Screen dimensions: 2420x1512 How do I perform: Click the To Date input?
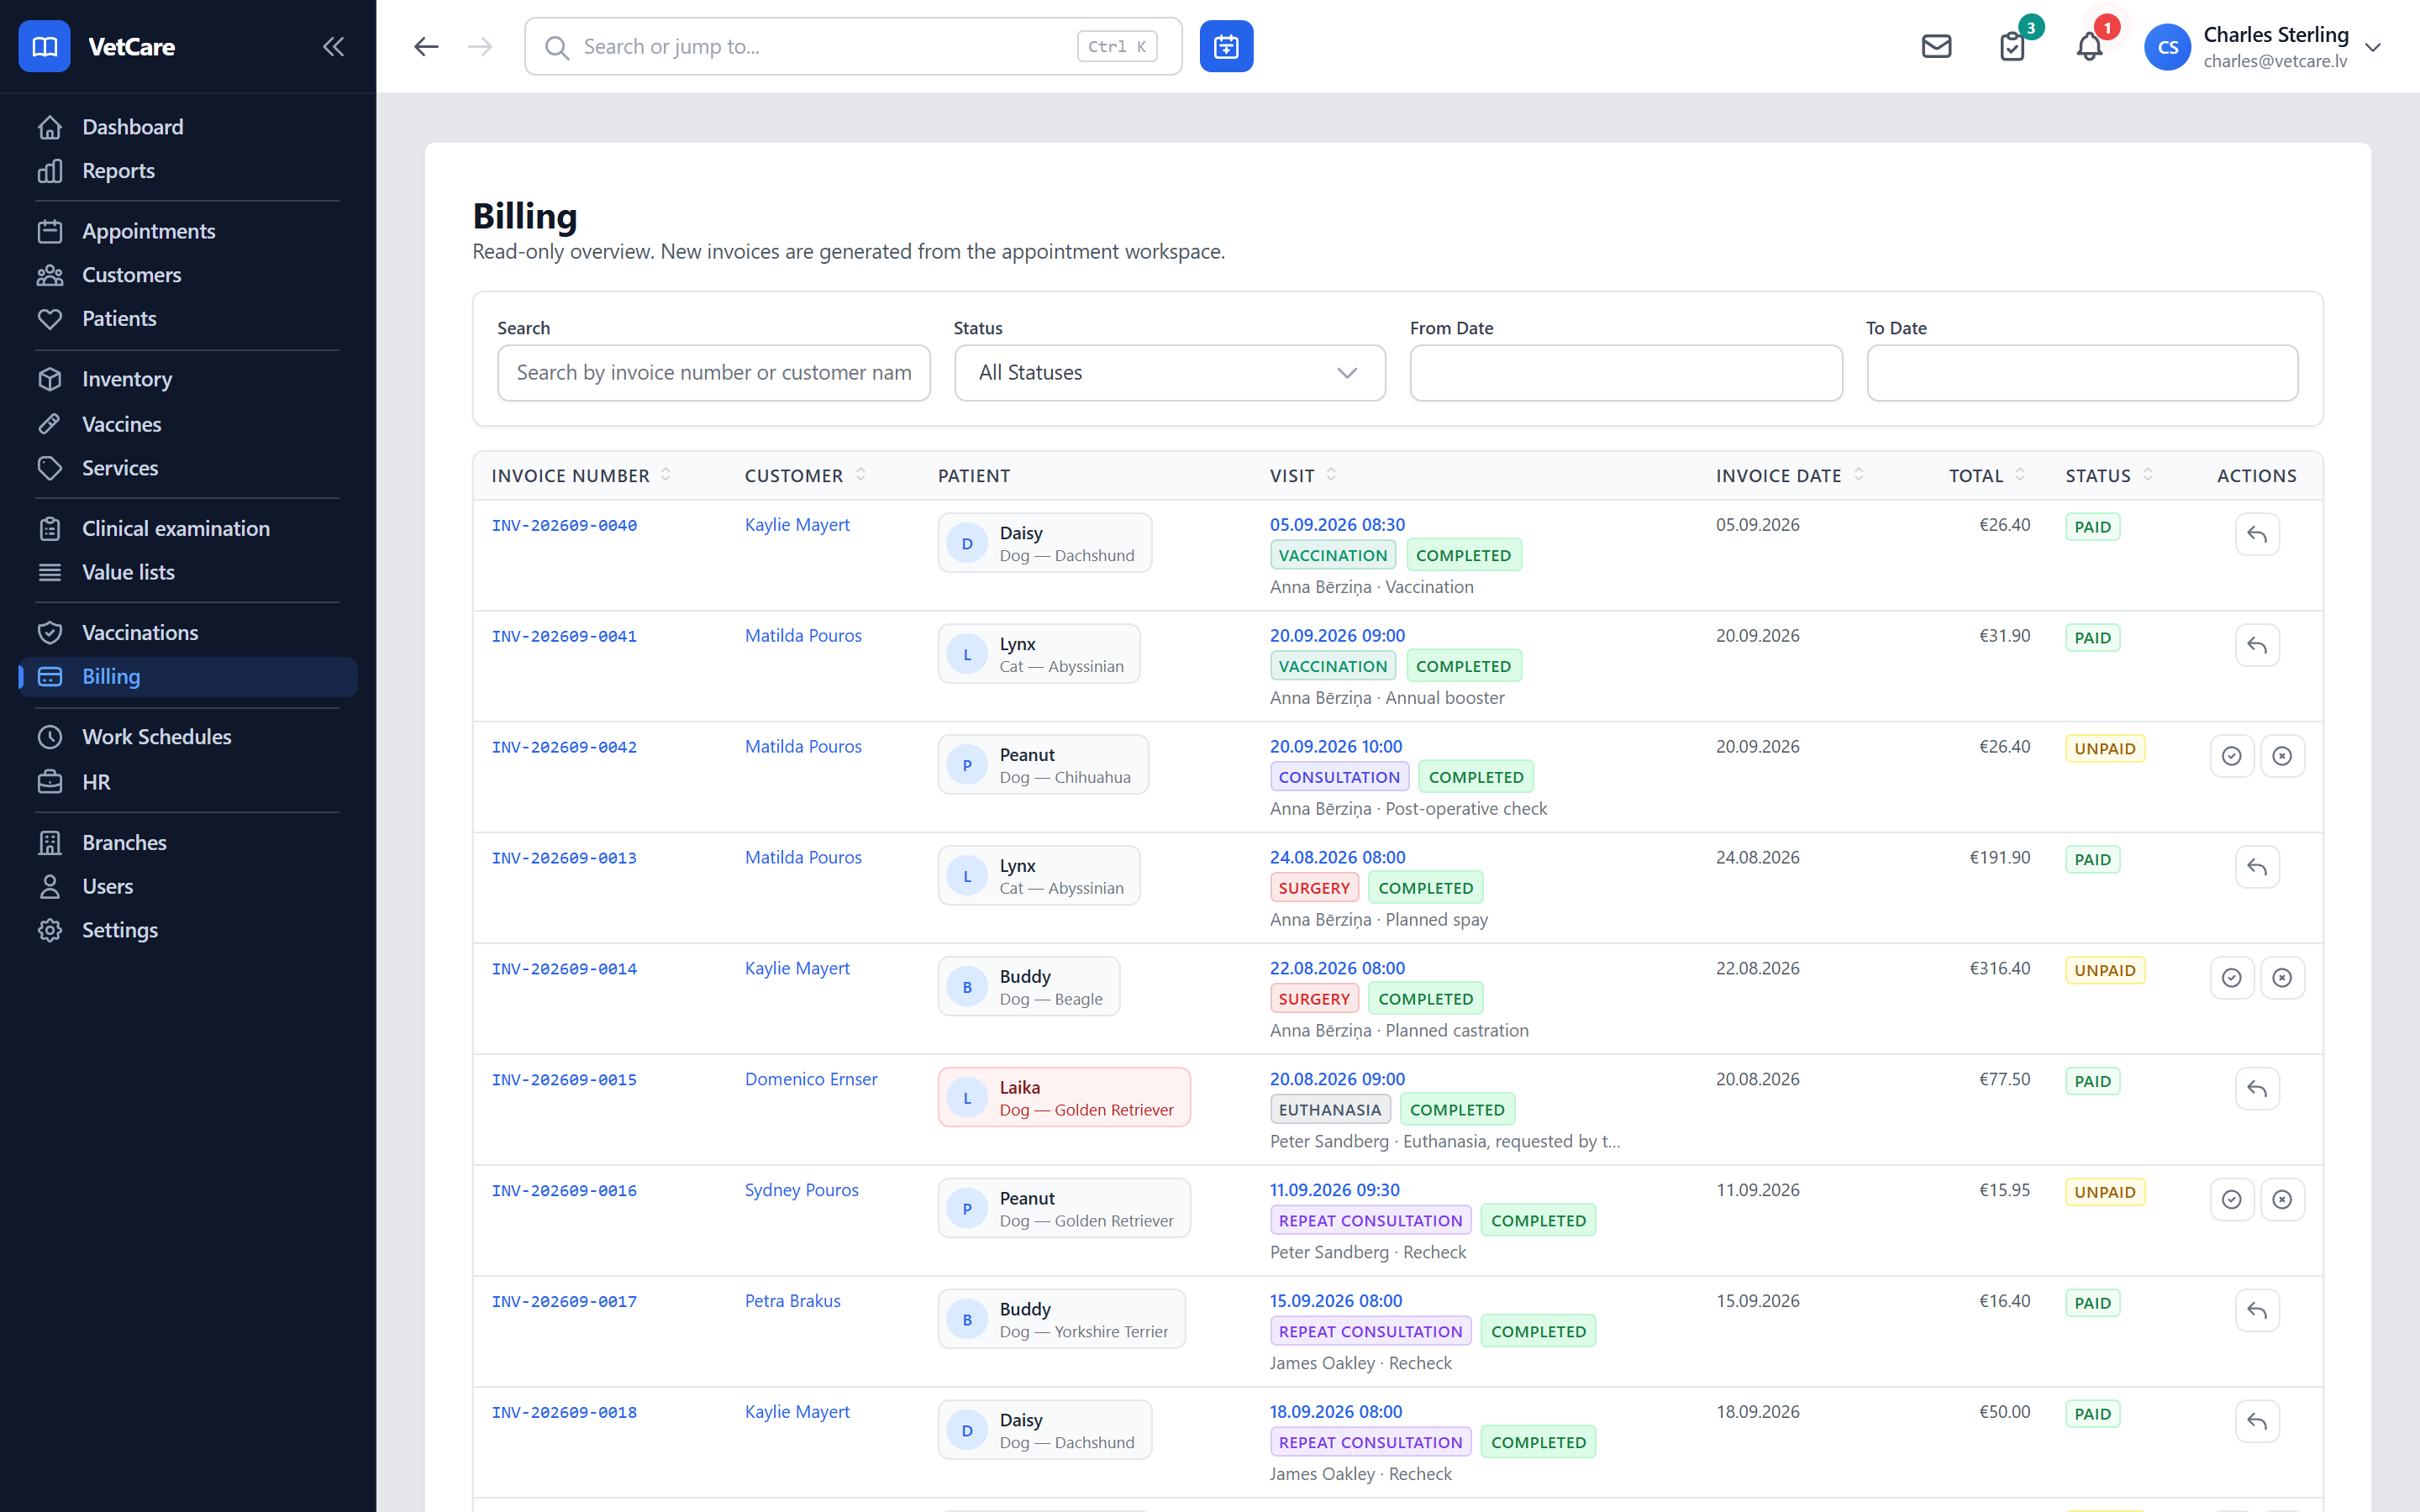point(2082,373)
